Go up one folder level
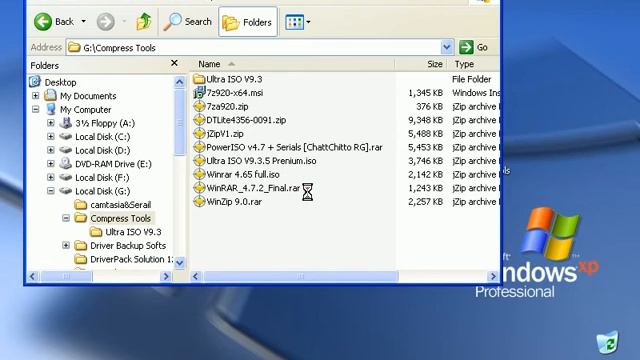This screenshot has height=360, width=640. 144,22
